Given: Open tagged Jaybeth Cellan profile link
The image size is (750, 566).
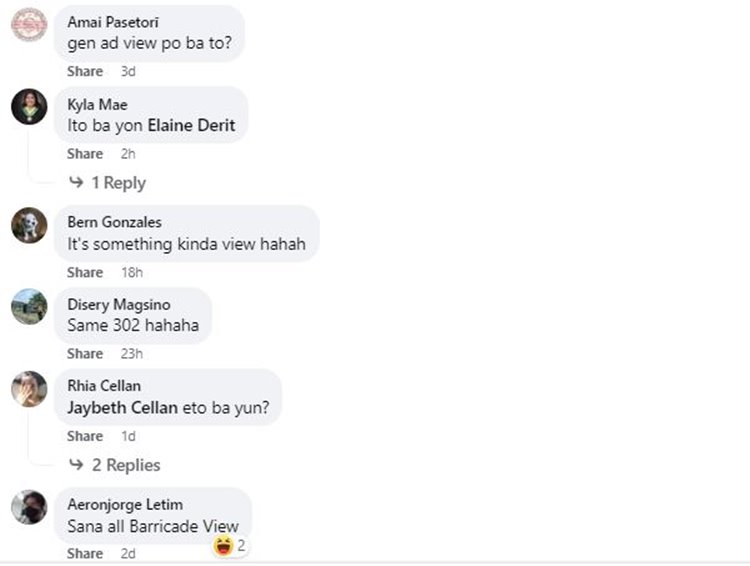Looking at the screenshot, I should pyautogui.click(x=122, y=408).
